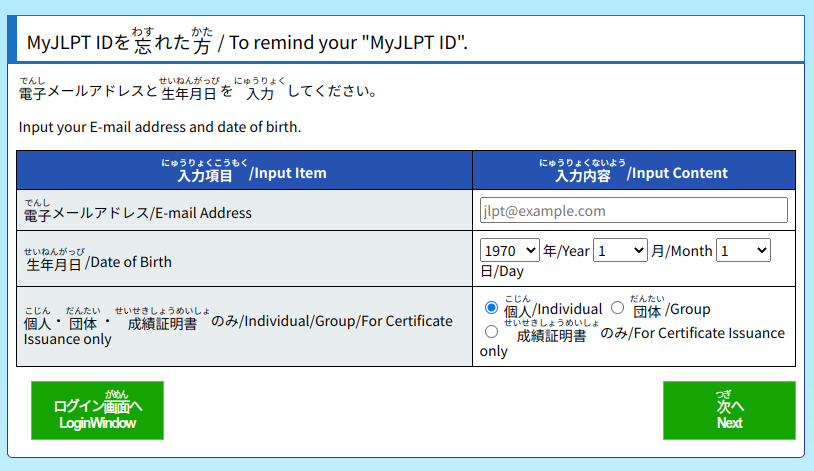The image size is (814, 471).
Task: Select For Certificate Issuance only radio button
Action: click(x=491, y=331)
